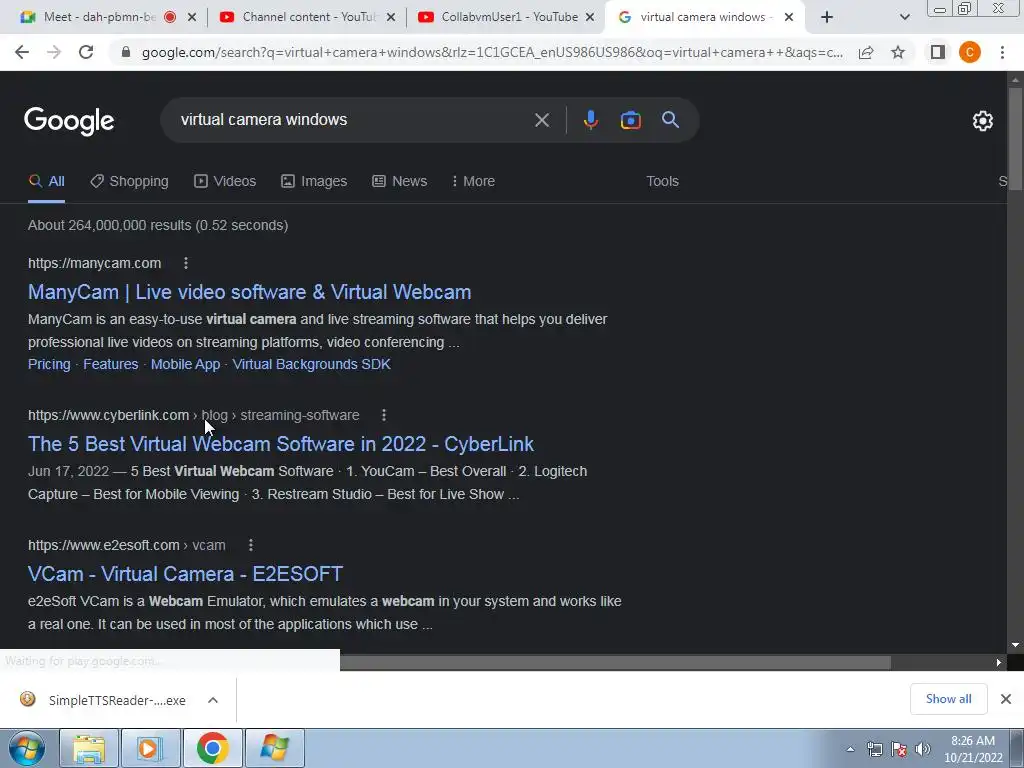Open the 5 Best Virtual Webcam Software result
This screenshot has width=1024, height=768.
pos(281,444)
